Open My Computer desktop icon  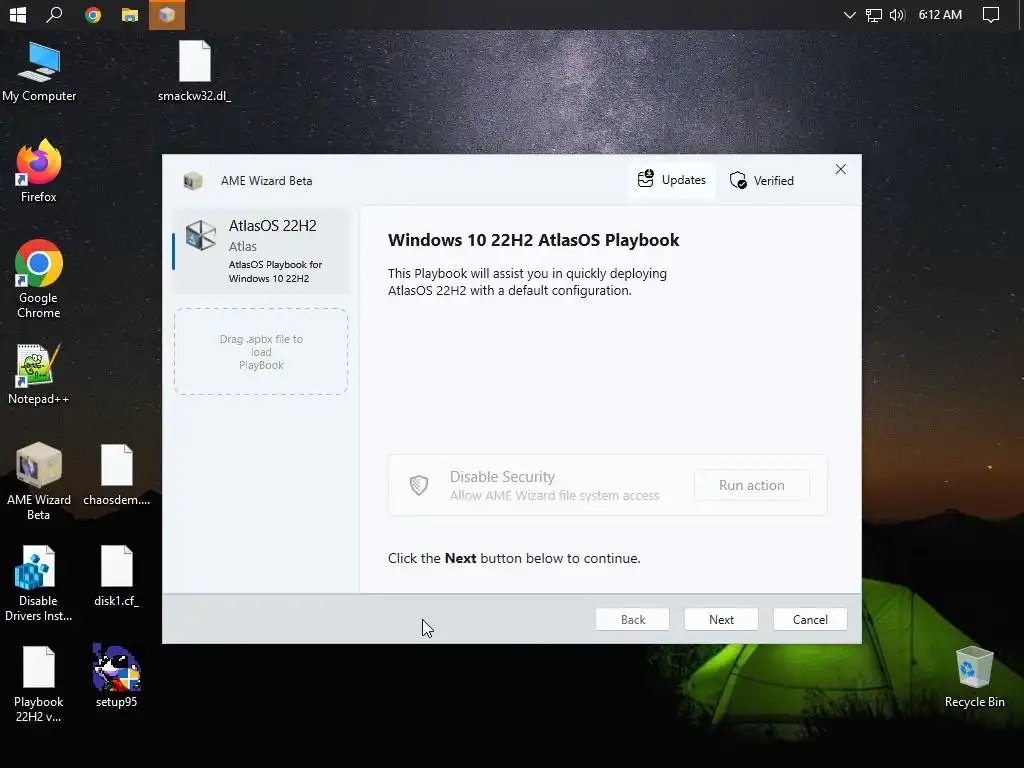tap(39, 72)
